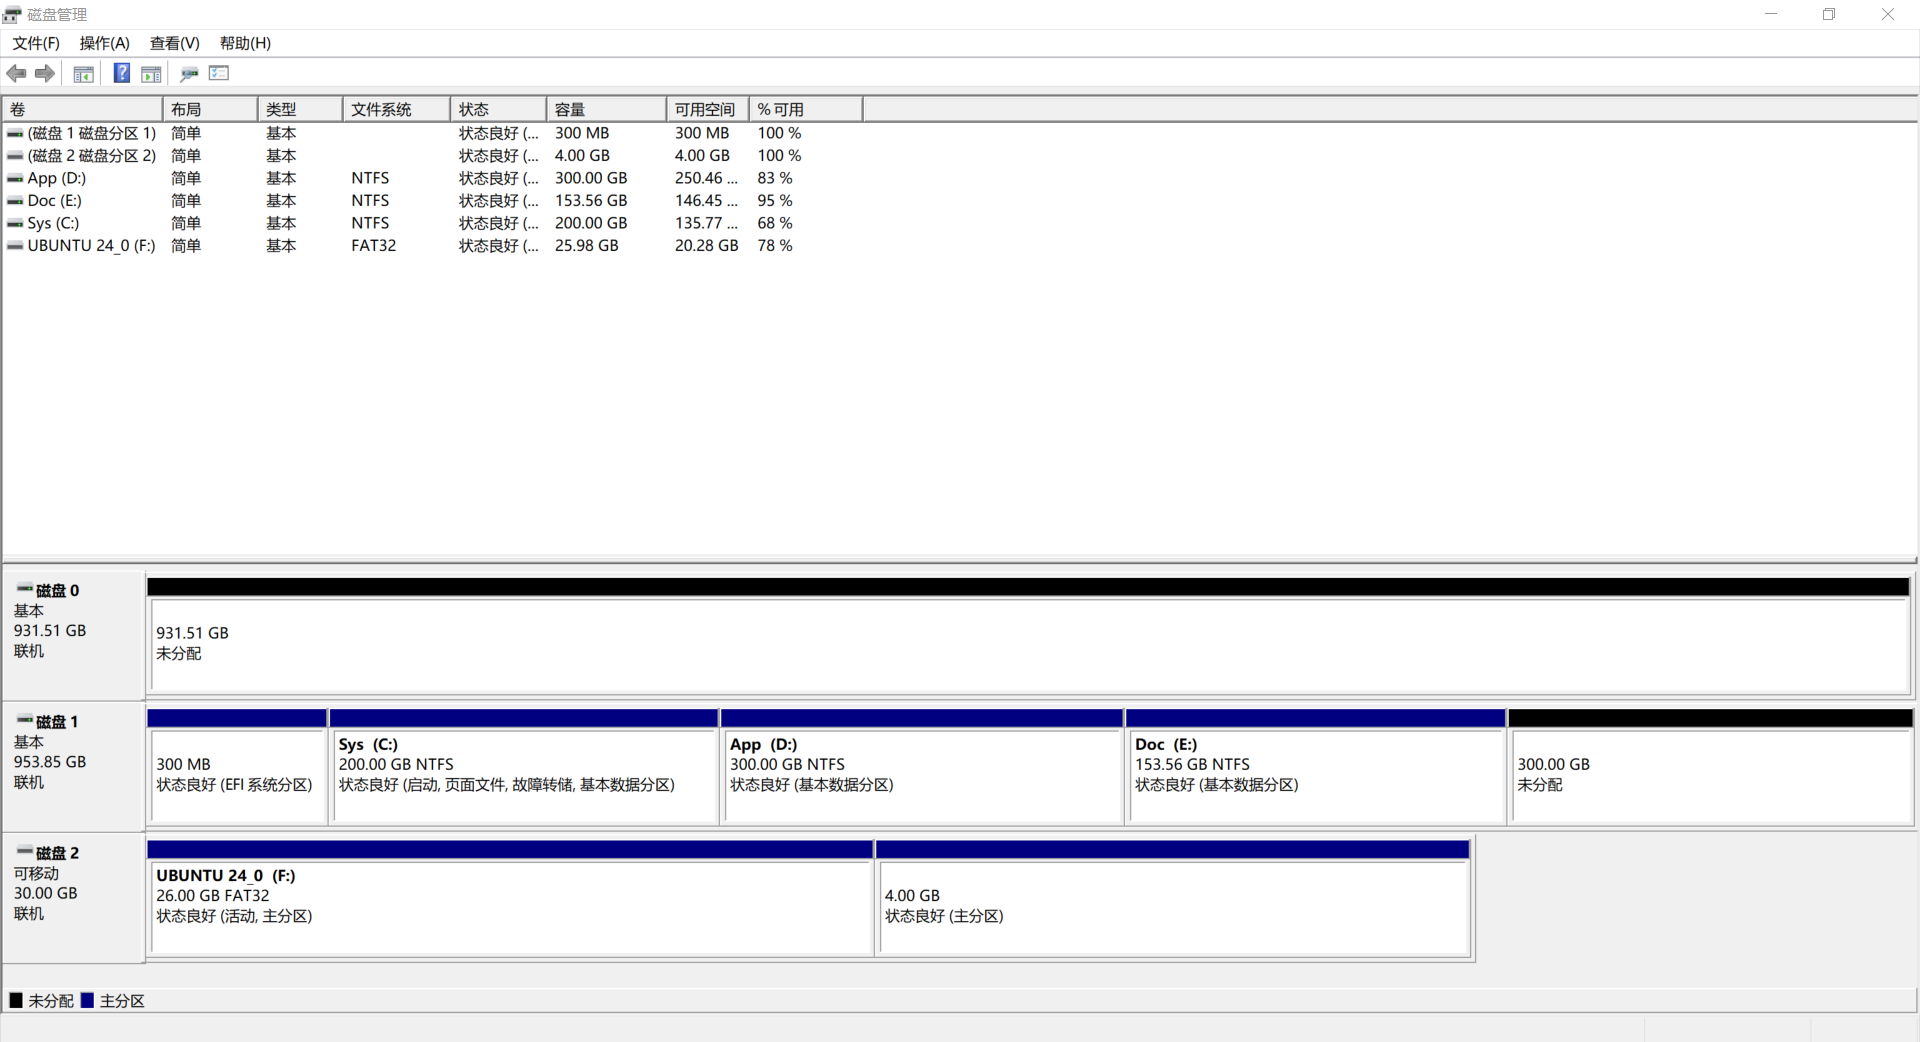Toggle the action pane toolbar icon
This screenshot has height=1042, width=1920.
151,73
